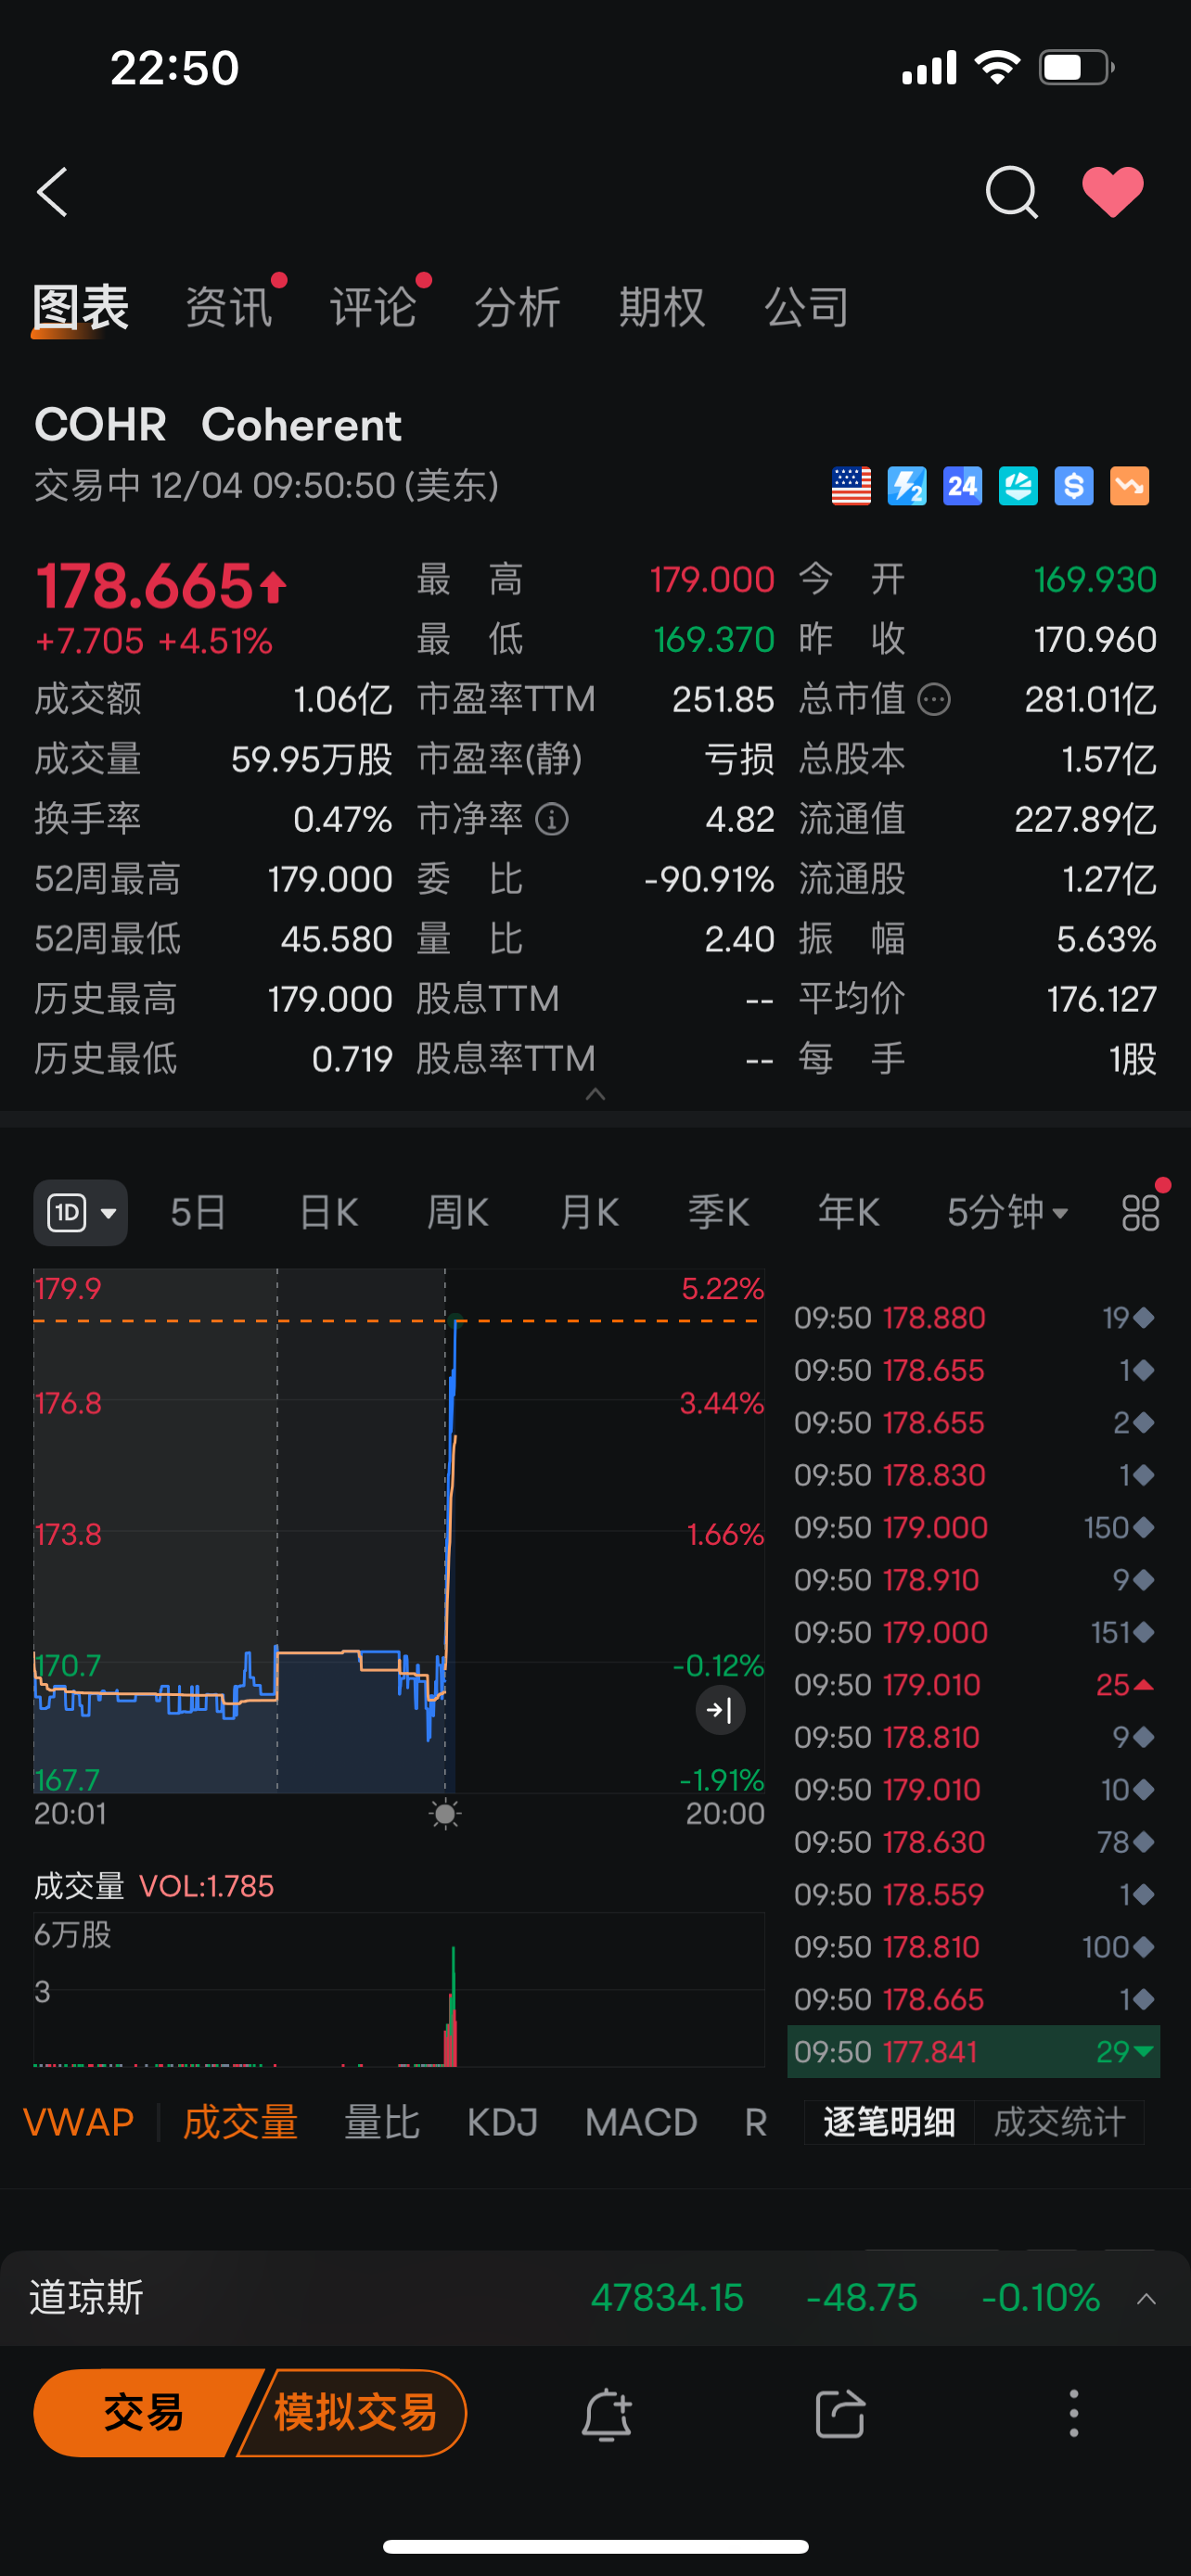The width and height of the screenshot is (1191, 2576).
Task: Tap the trade row 179.010 with volume 25
Action: (974, 1685)
